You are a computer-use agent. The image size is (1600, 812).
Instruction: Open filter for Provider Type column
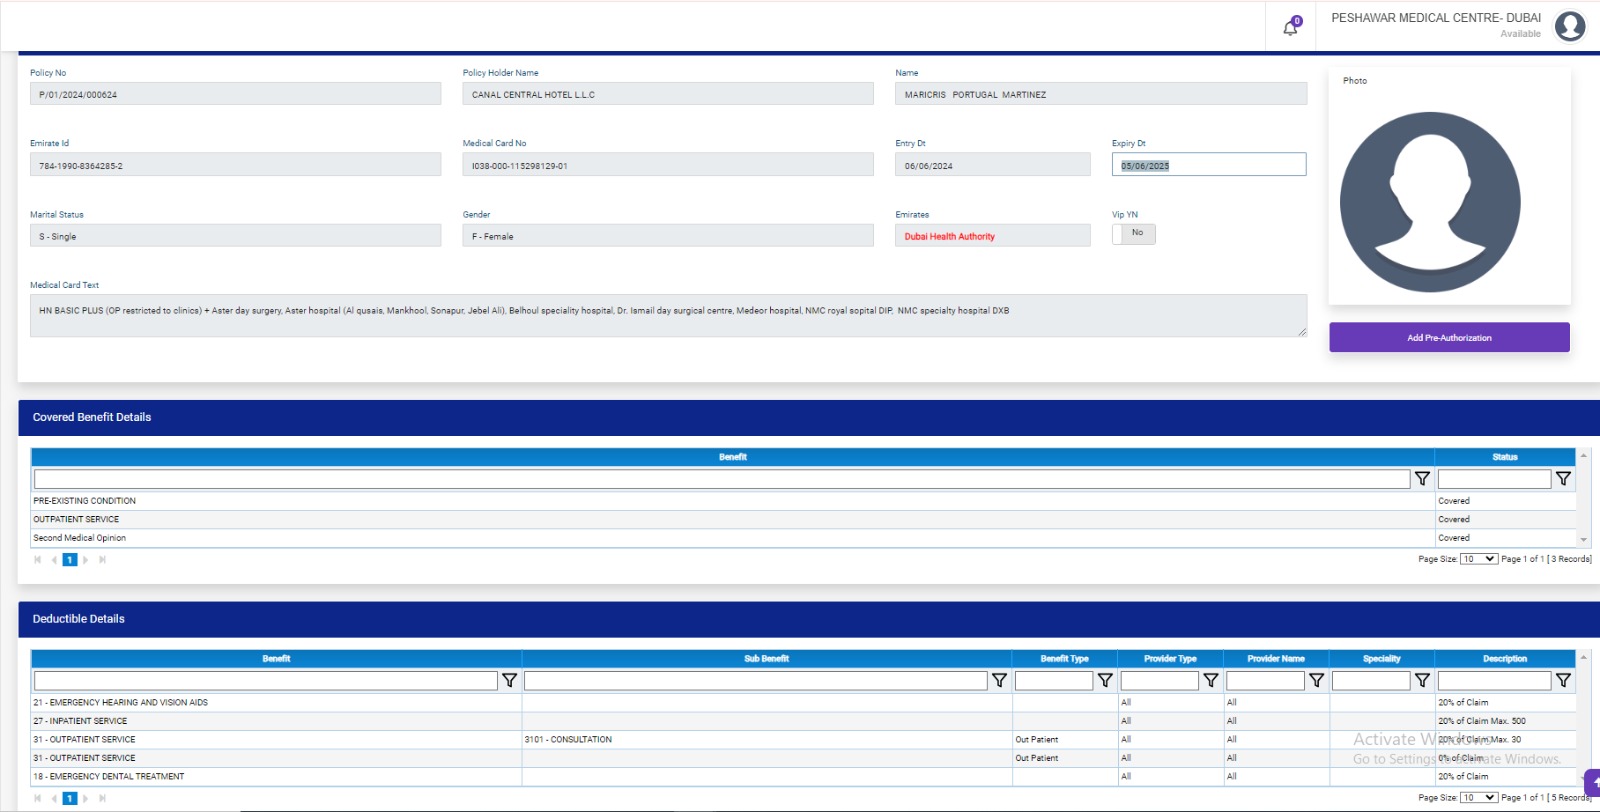1211,681
